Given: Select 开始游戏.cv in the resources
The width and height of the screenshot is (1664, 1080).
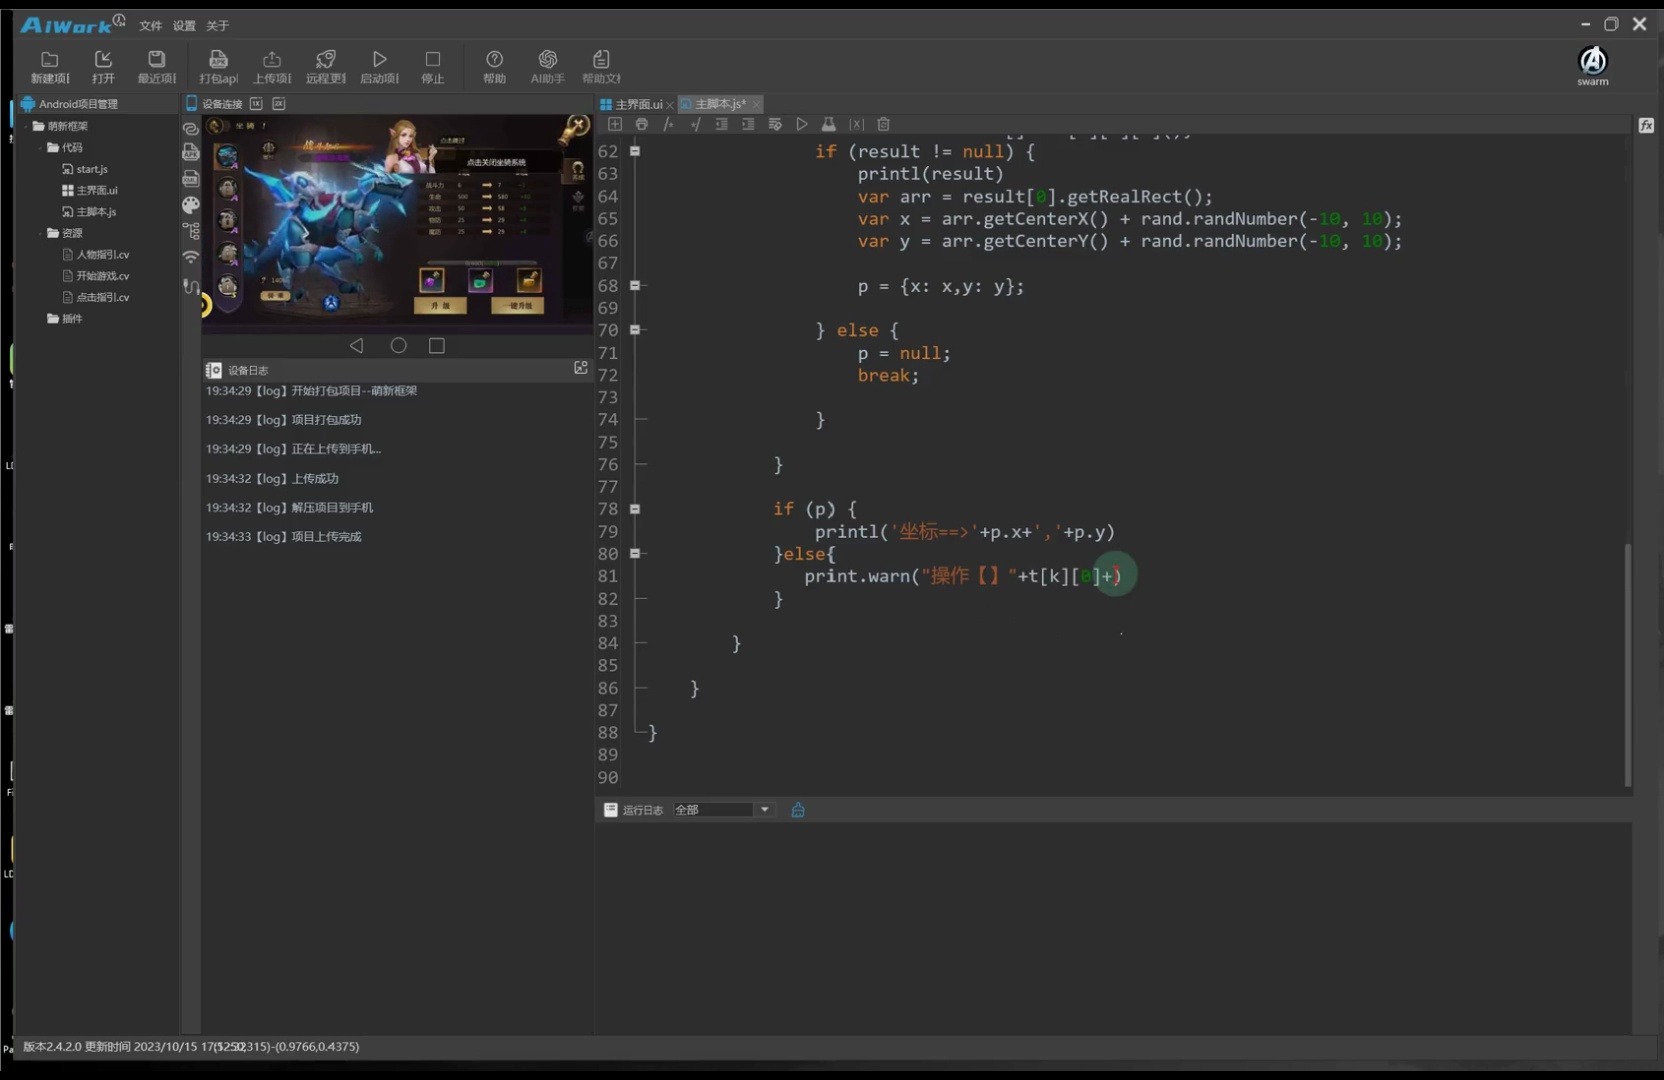Looking at the screenshot, I should coord(96,276).
